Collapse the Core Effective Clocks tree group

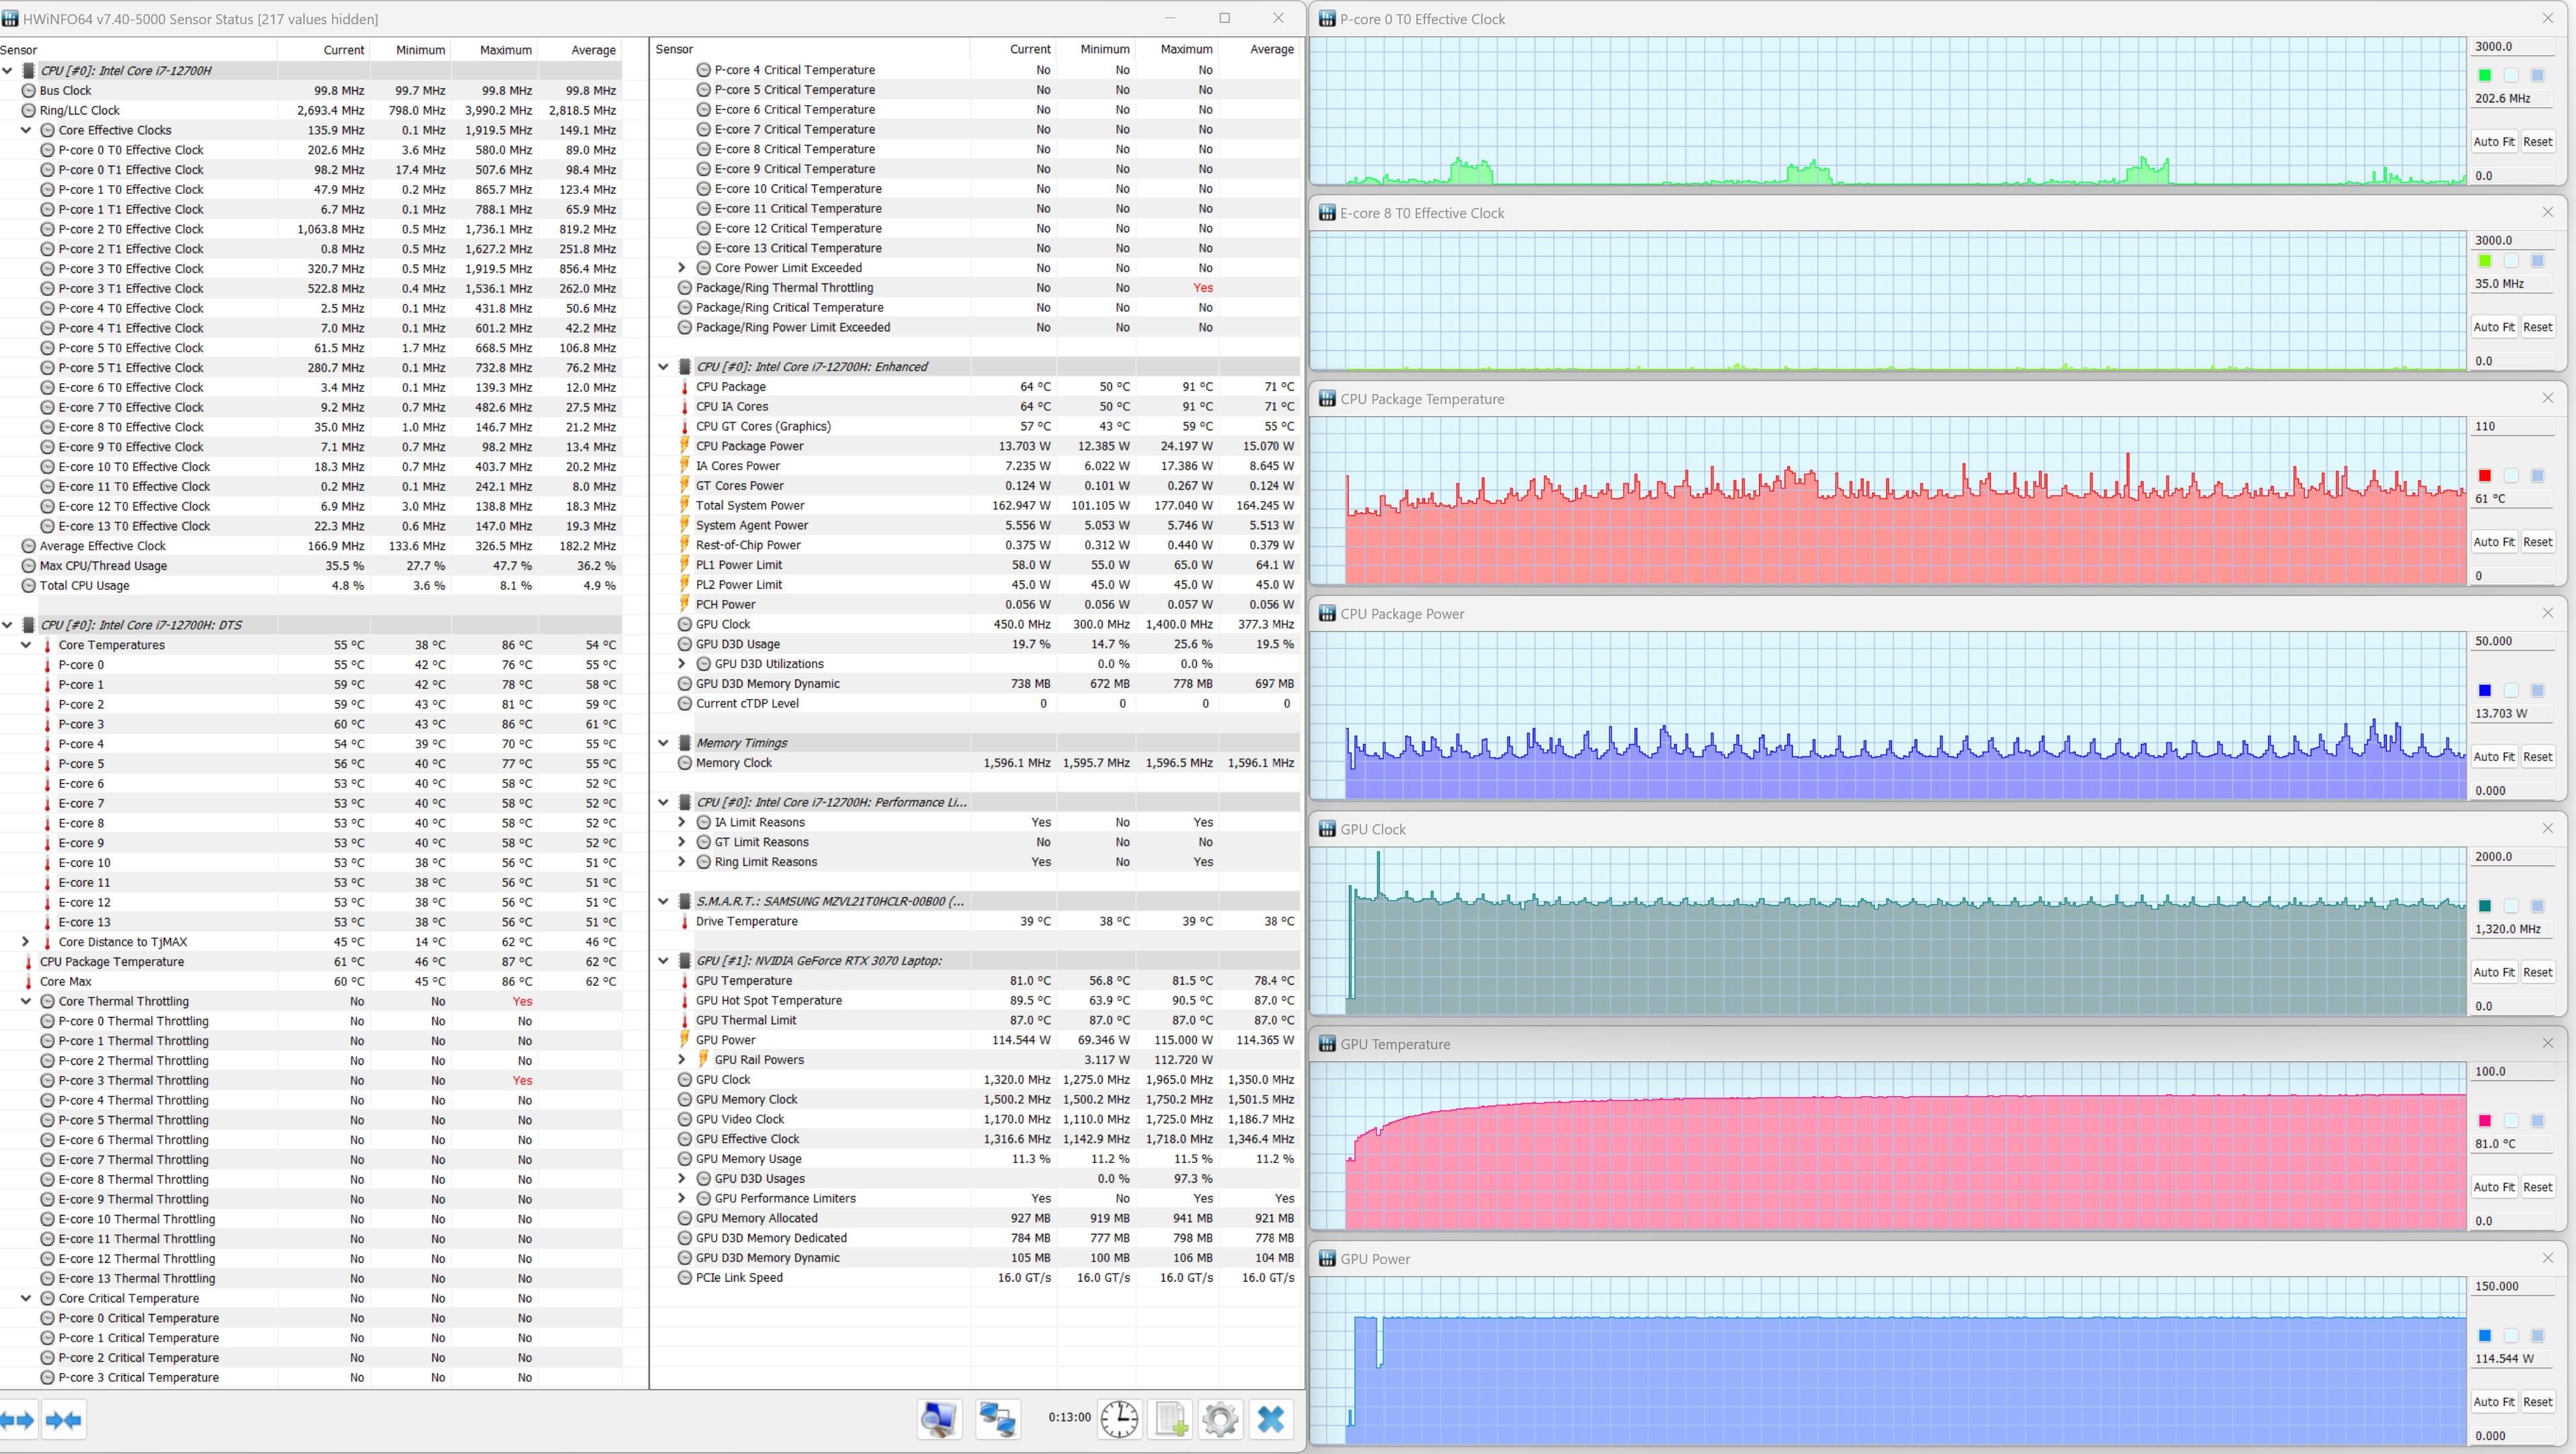tap(26, 130)
